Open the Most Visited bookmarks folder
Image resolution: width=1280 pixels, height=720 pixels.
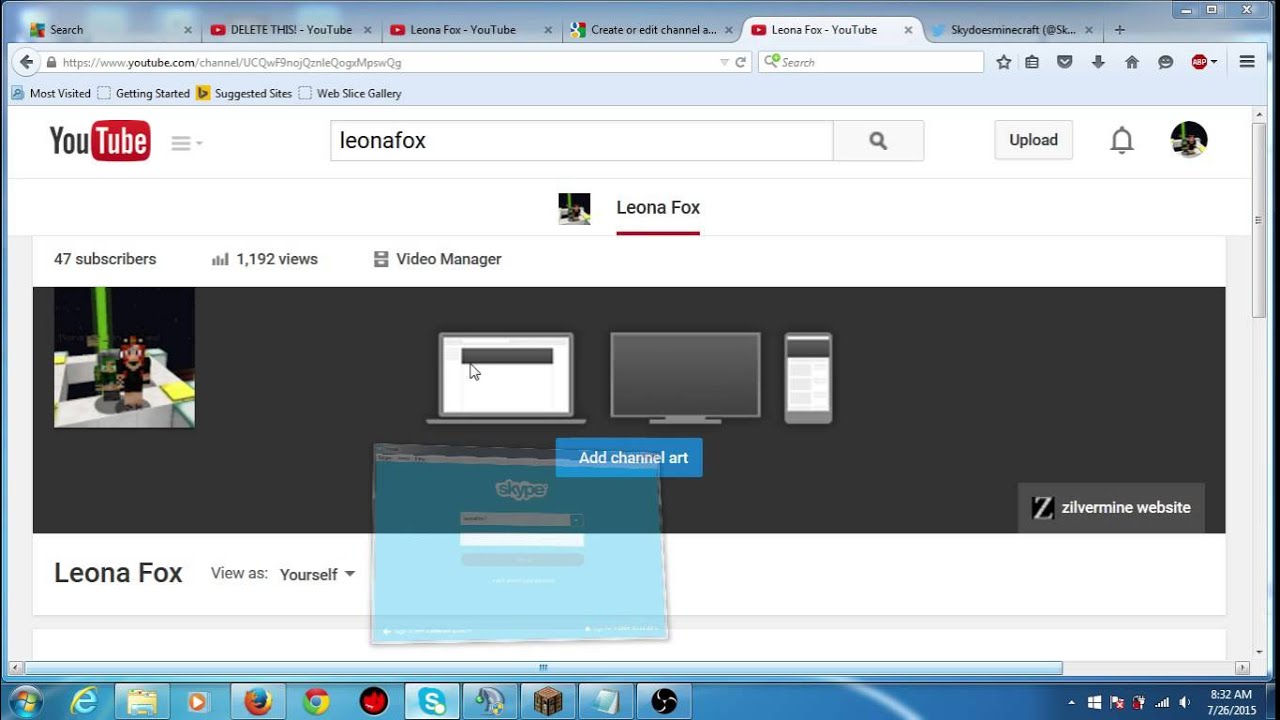click(x=51, y=93)
